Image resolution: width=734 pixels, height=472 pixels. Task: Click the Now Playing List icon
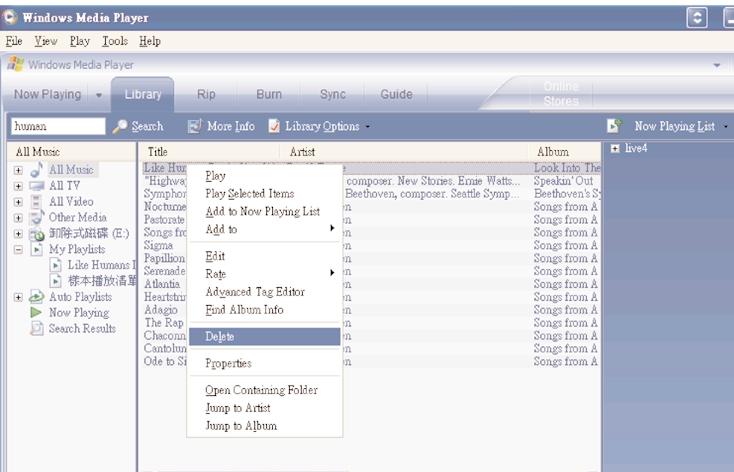click(x=614, y=125)
